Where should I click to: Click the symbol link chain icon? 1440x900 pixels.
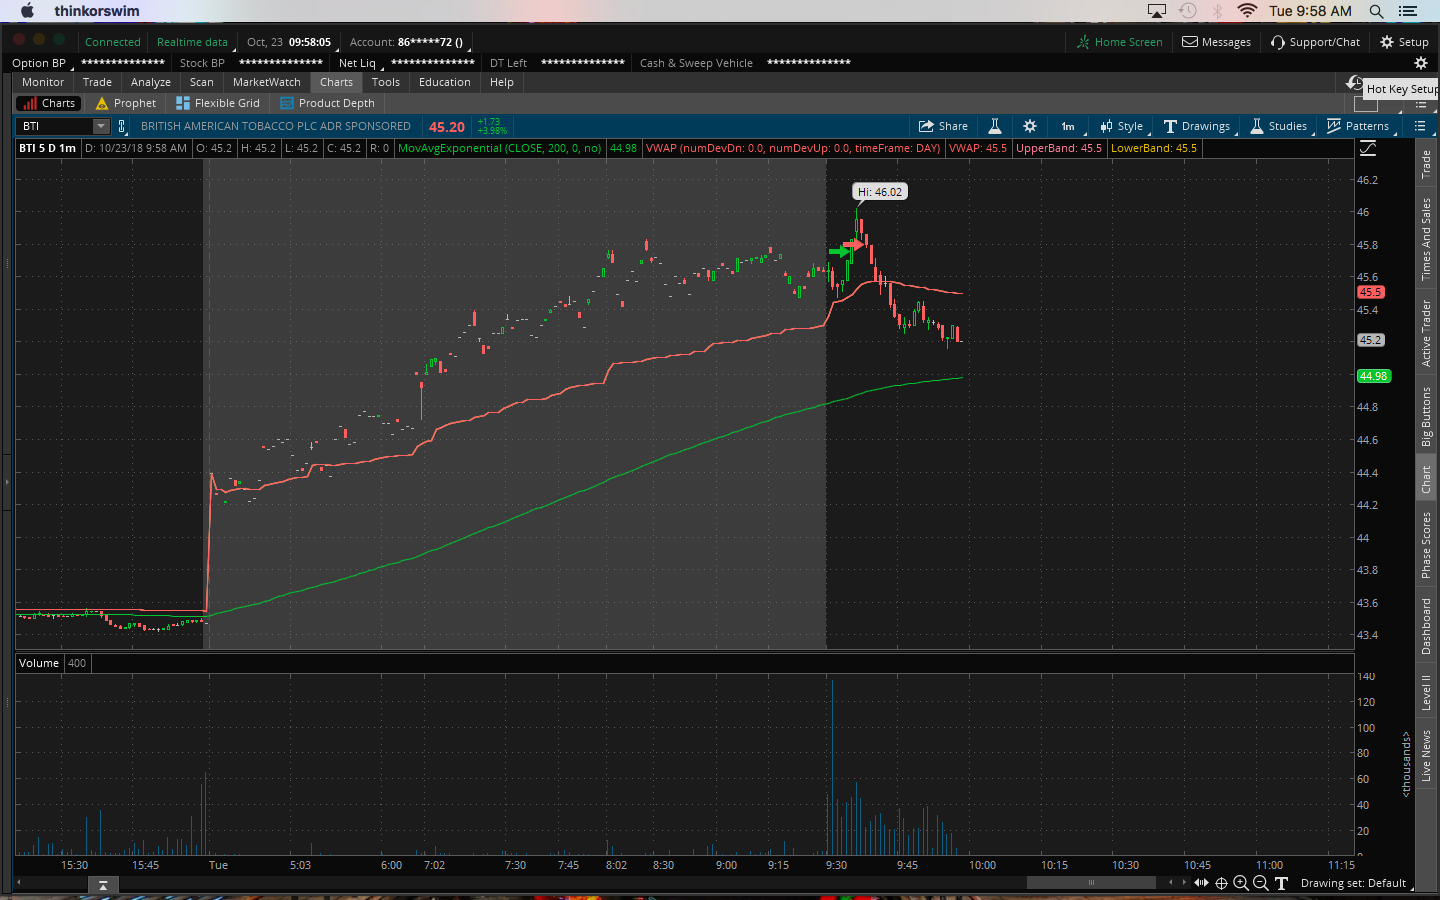(122, 126)
